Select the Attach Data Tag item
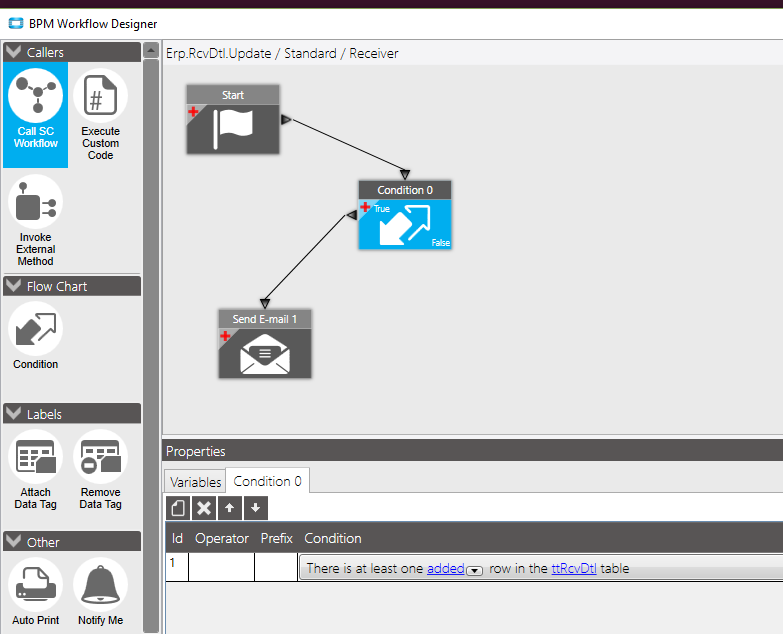 (x=35, y=470)
